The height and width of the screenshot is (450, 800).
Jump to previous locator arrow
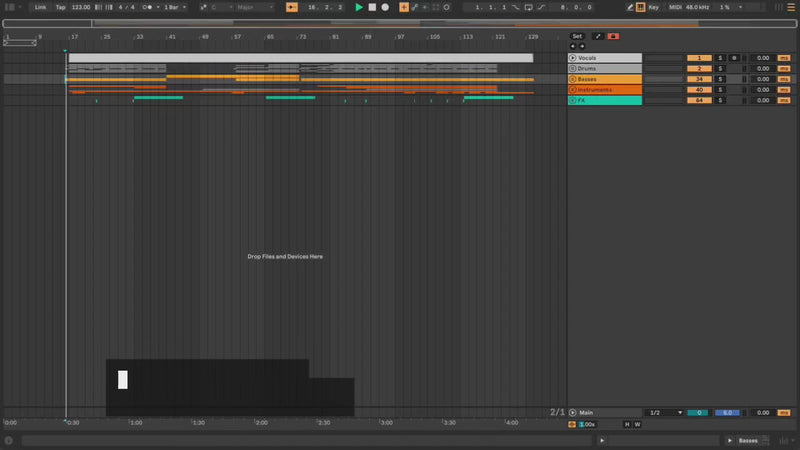572,47
